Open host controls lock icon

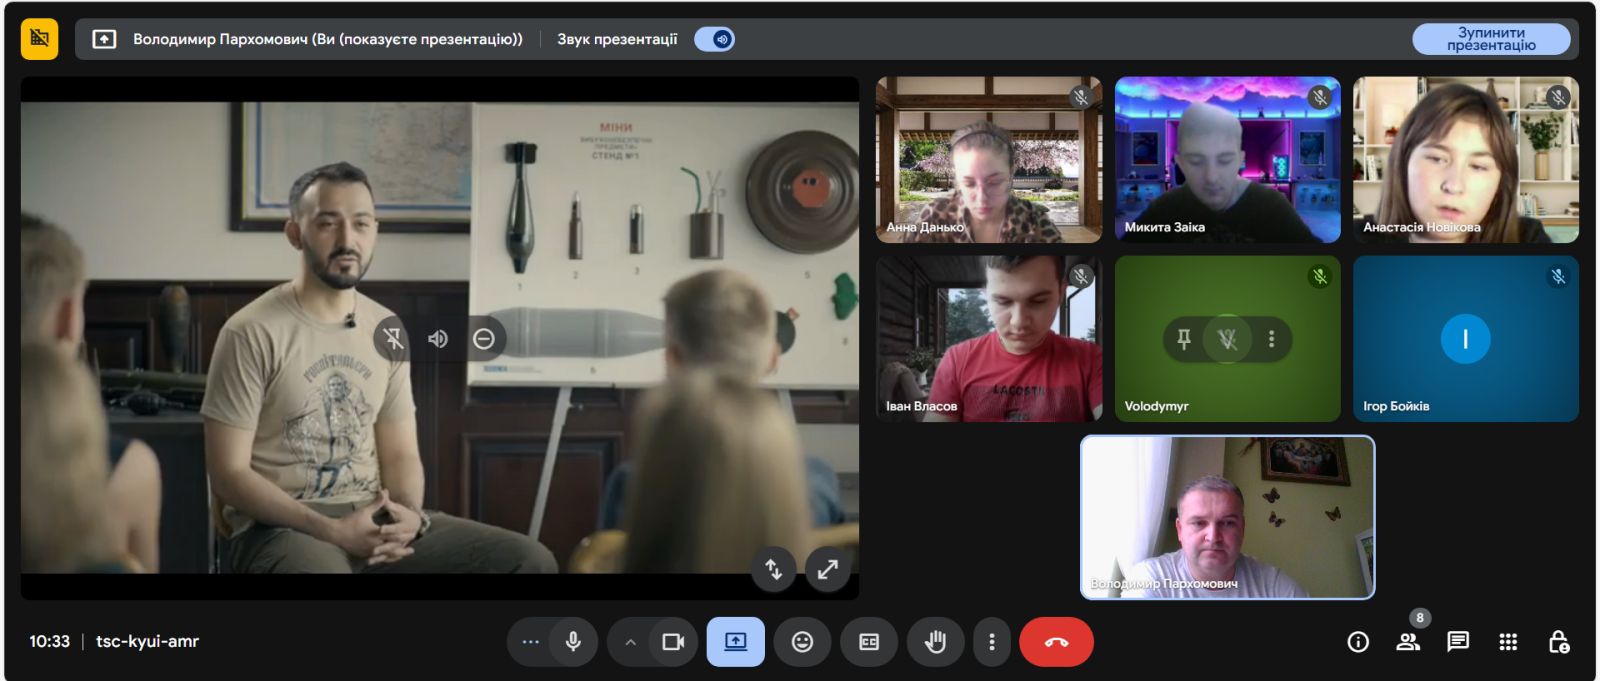pos(1558,642)
